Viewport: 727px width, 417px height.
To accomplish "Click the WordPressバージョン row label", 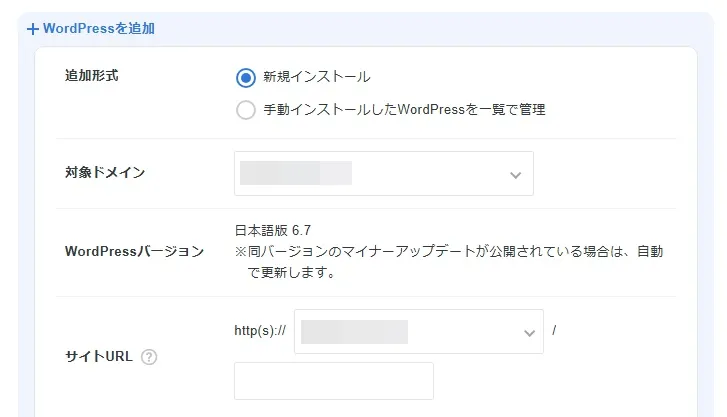I will pyautogui.click(x=134, y=251).
